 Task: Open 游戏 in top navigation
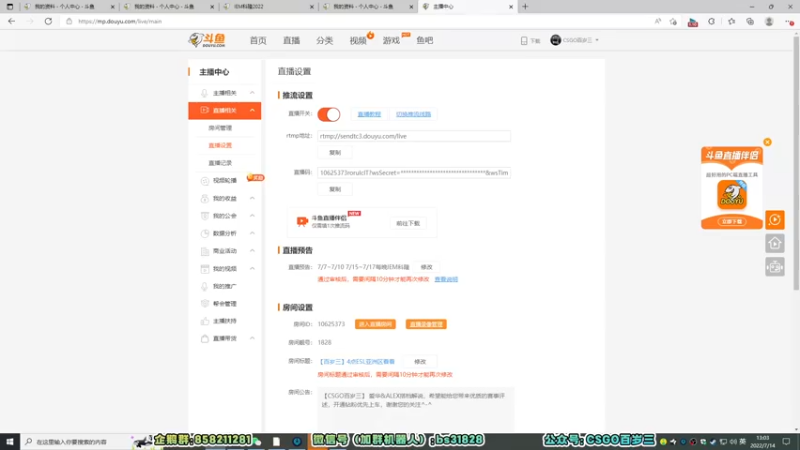tap(391, 40)
